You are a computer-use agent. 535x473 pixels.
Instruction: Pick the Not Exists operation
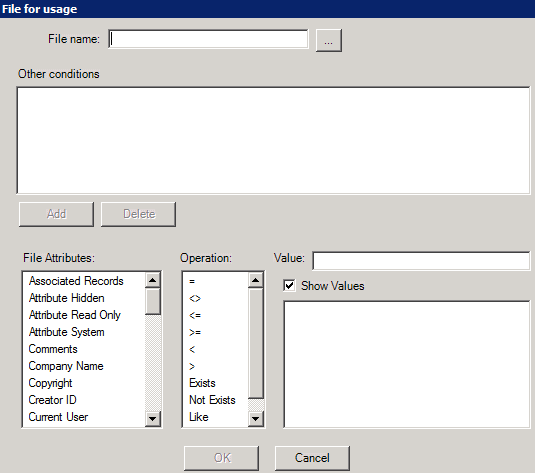coord(212,400)
